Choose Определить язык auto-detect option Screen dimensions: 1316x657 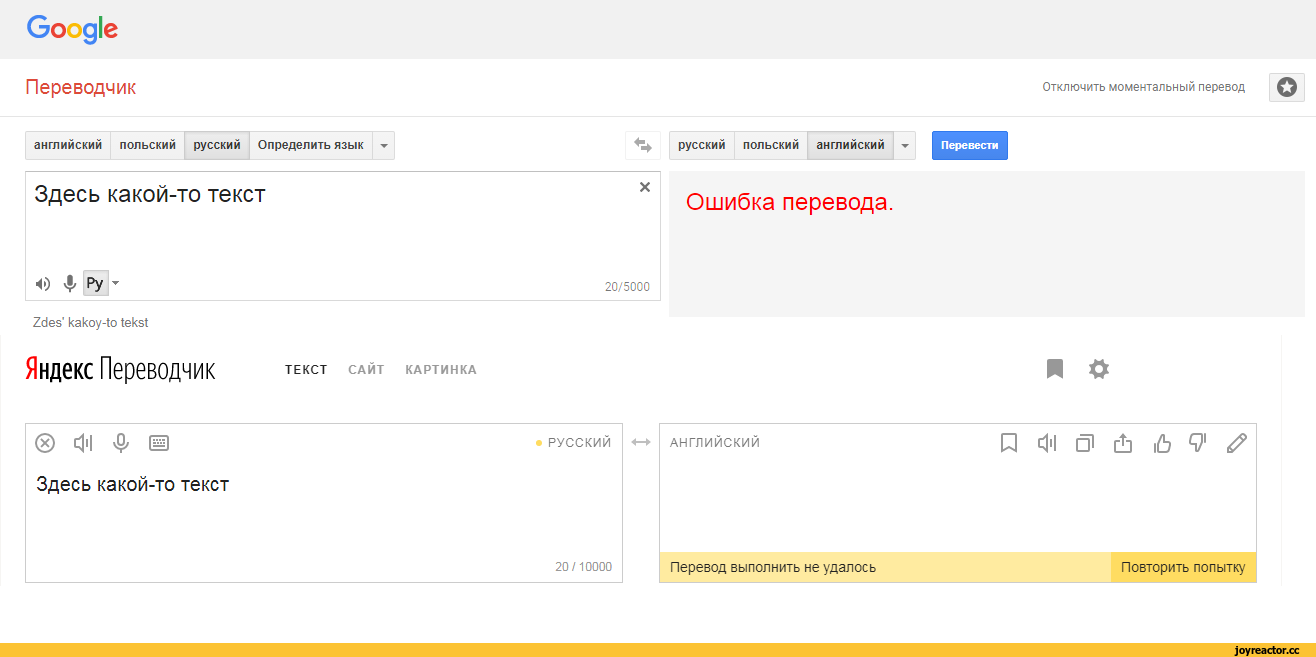click(x=311, y=146)
